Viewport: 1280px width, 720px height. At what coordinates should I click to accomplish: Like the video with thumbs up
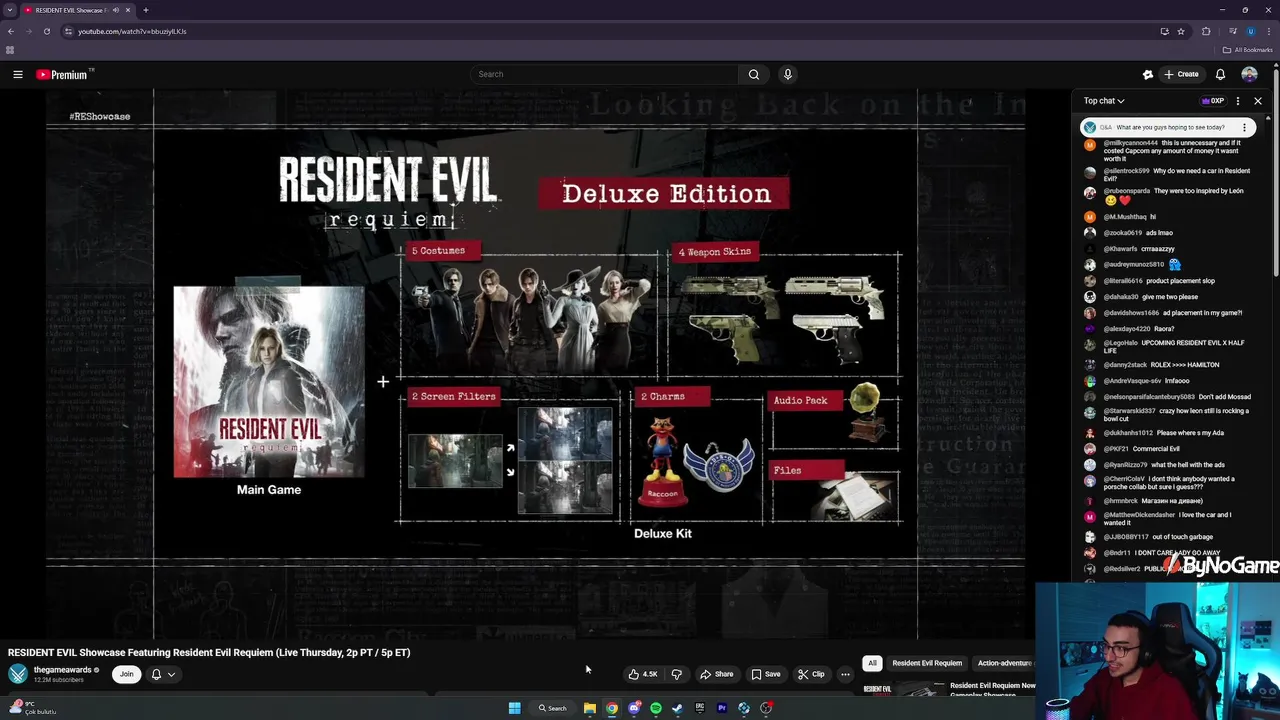tap(643, 674)
